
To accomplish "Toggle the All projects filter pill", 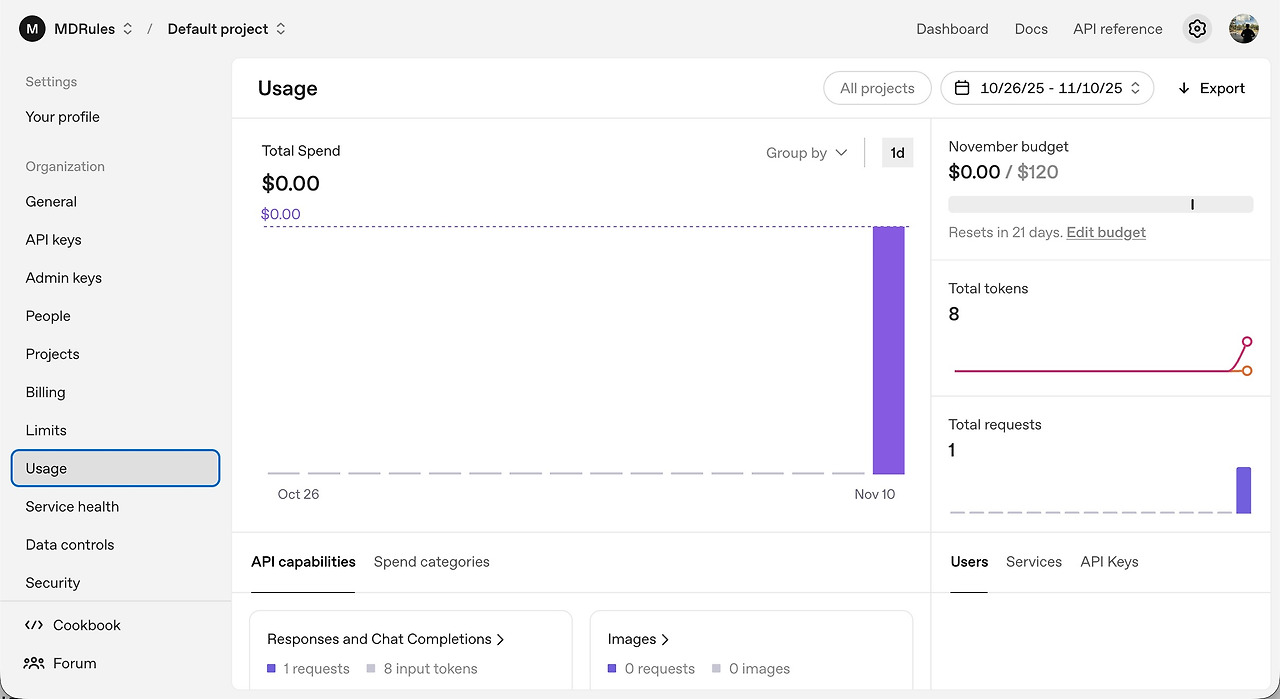I will pyautogui.click(x=877, y=88).
